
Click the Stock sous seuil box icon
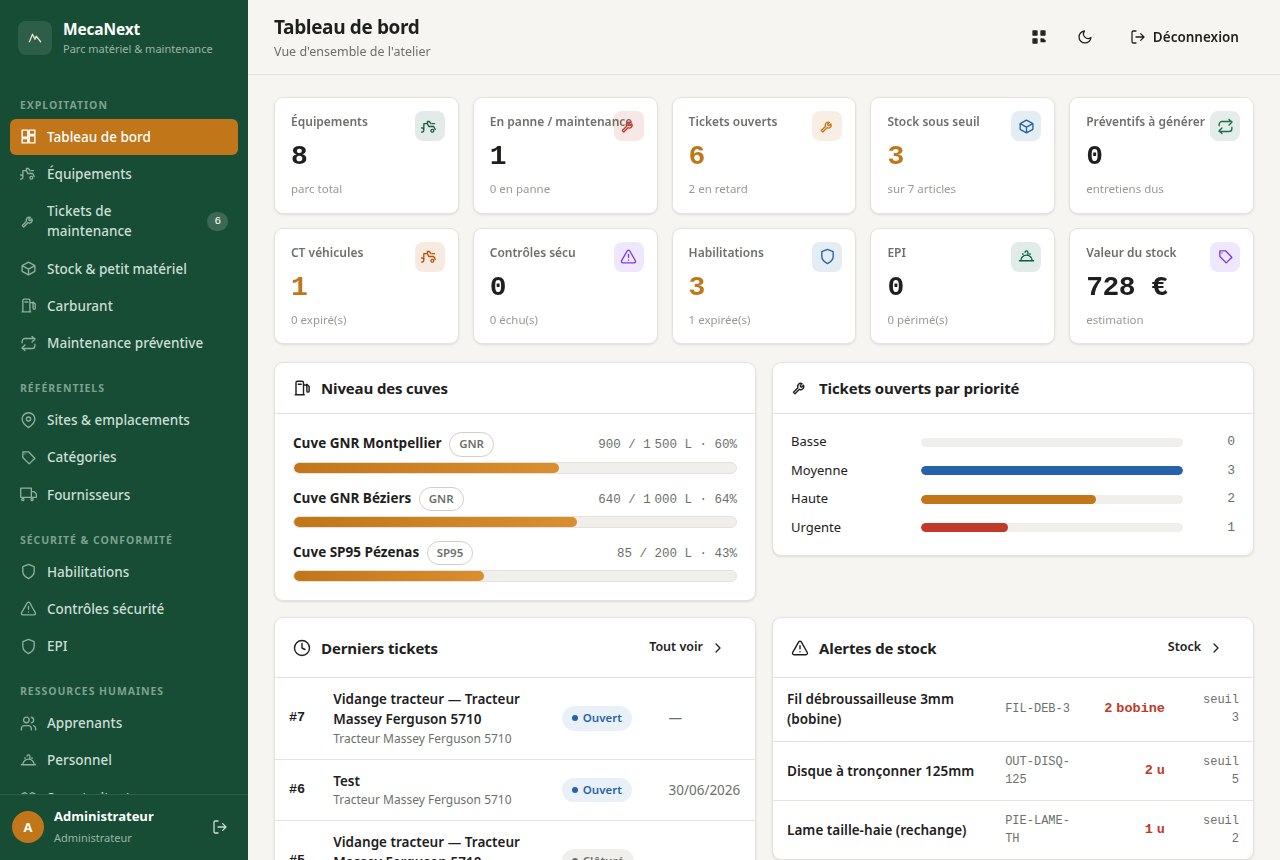click(1026, 126)
